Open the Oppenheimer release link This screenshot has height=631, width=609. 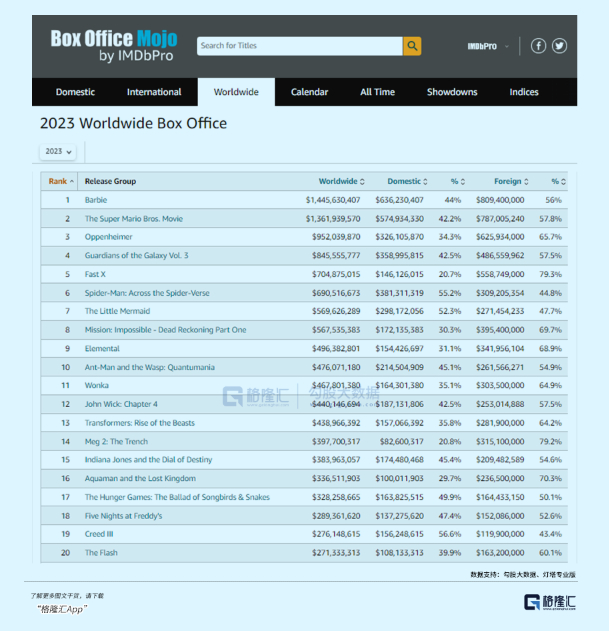point(108,237)
